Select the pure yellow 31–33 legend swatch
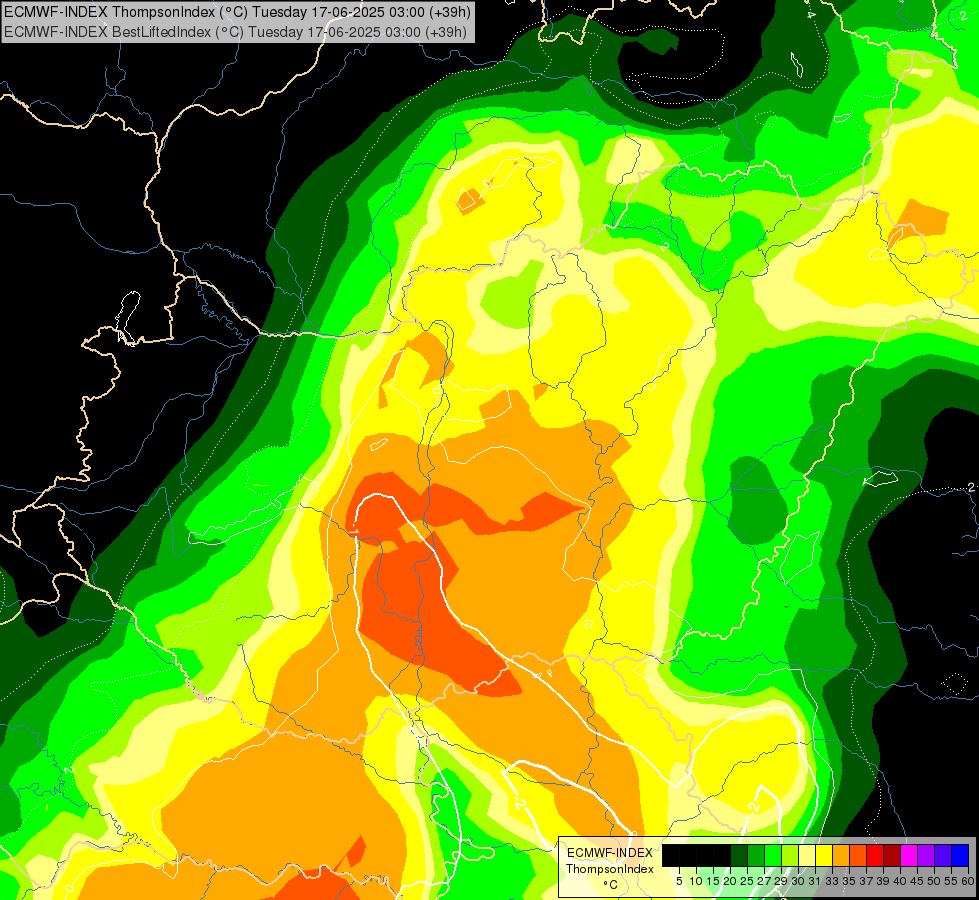 pos(824,855)
